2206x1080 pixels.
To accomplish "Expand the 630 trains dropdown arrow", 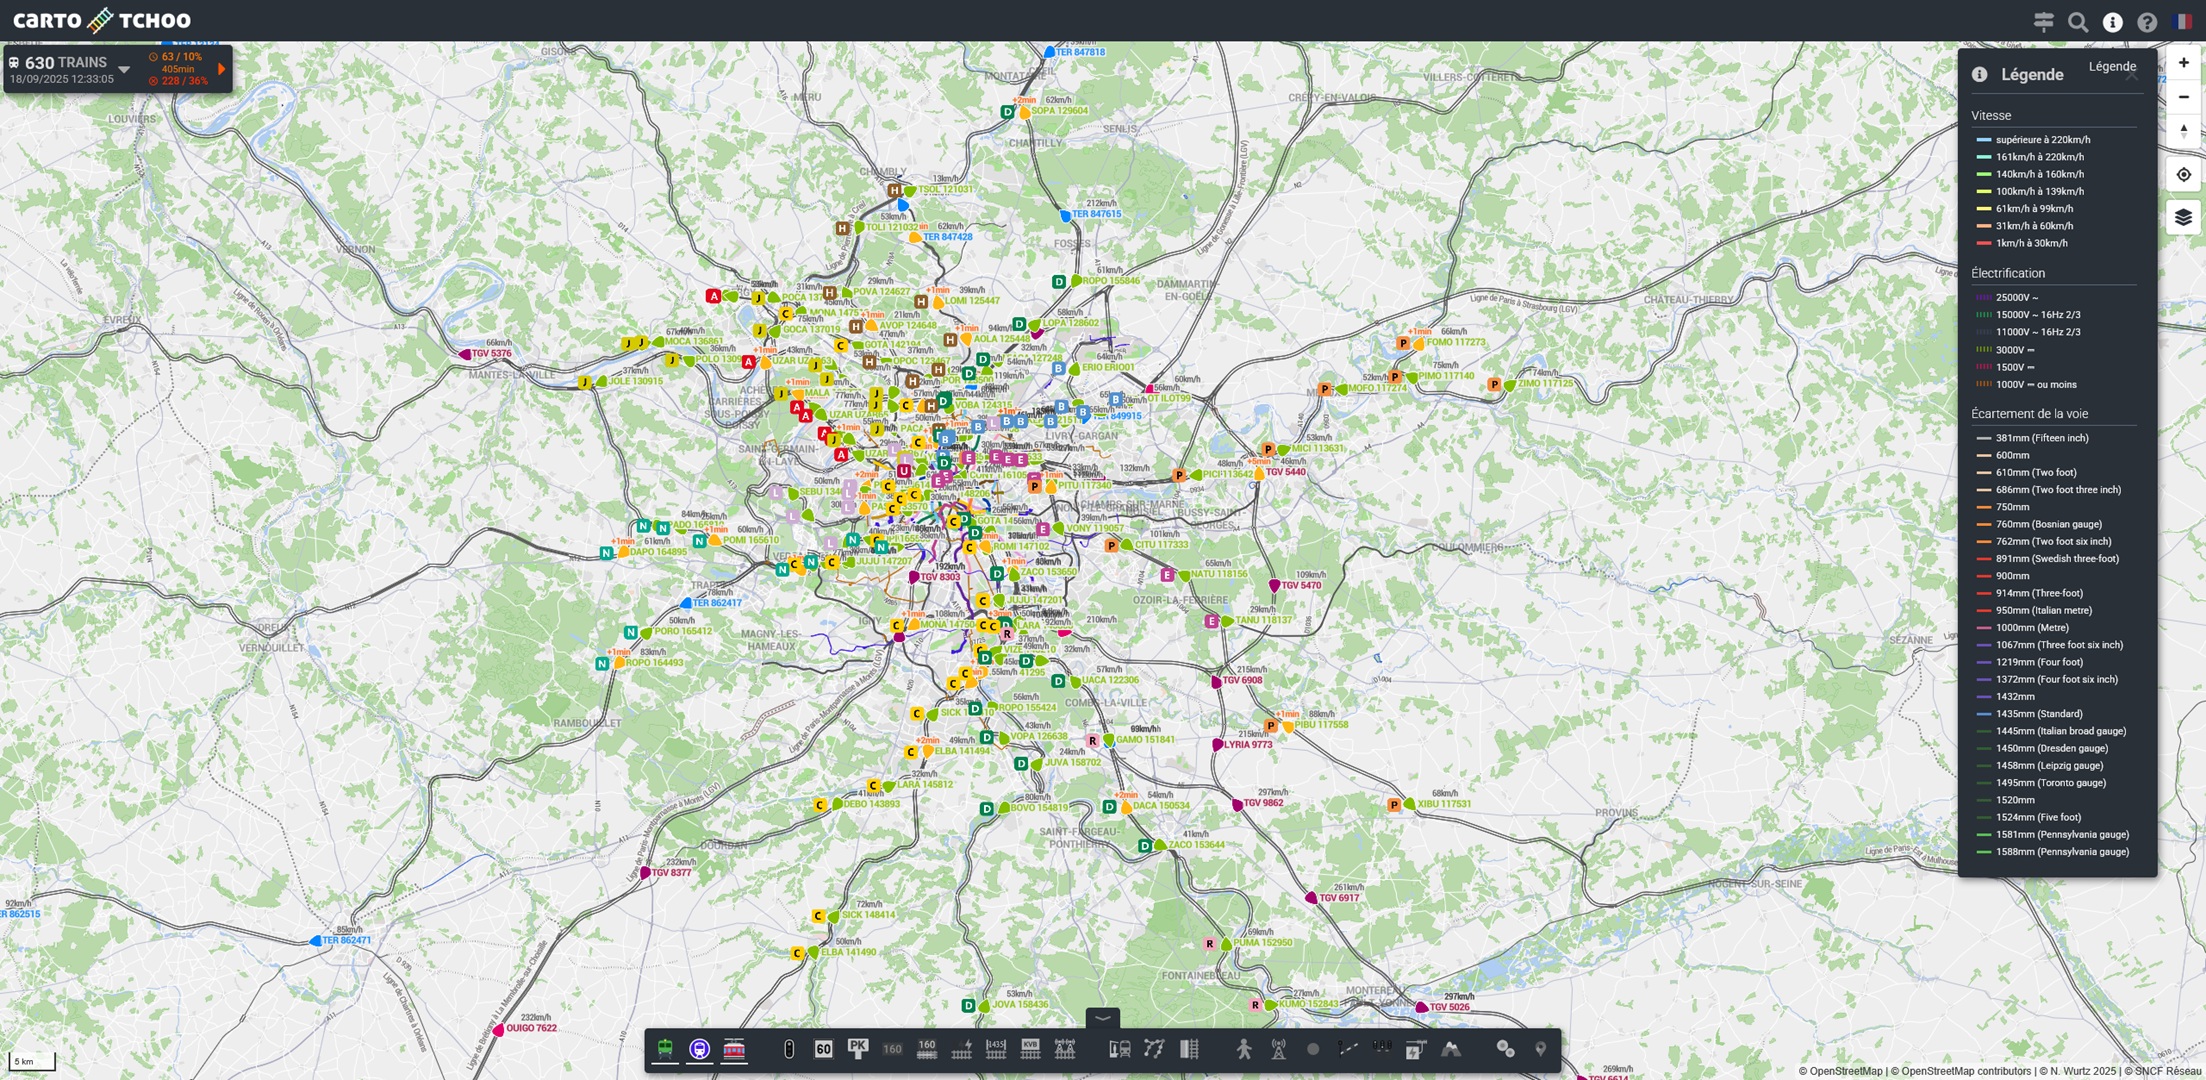I will pos(124,69).
